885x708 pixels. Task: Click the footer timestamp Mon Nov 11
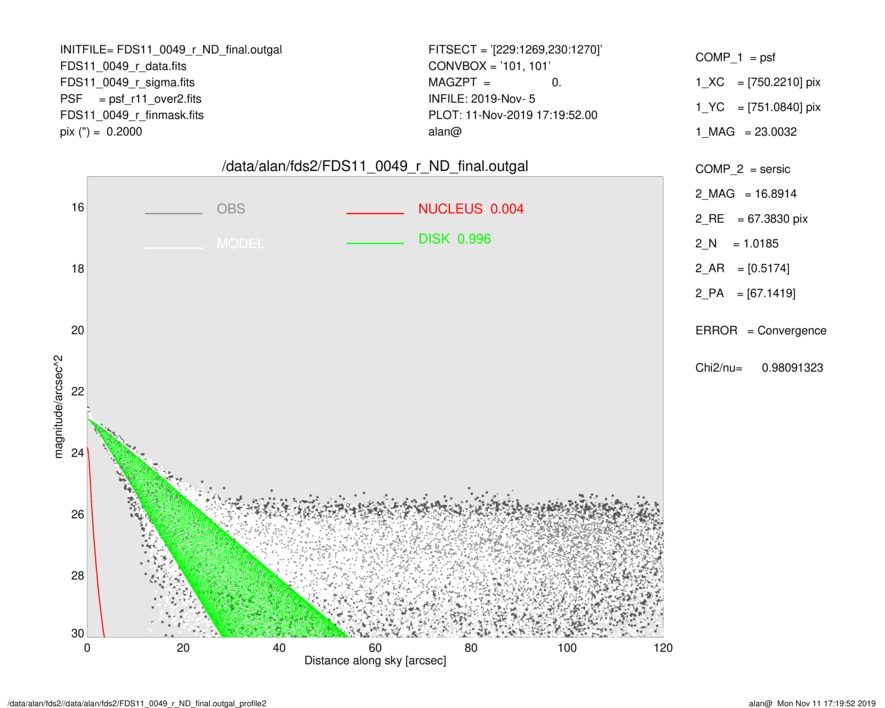pos(812,703)
